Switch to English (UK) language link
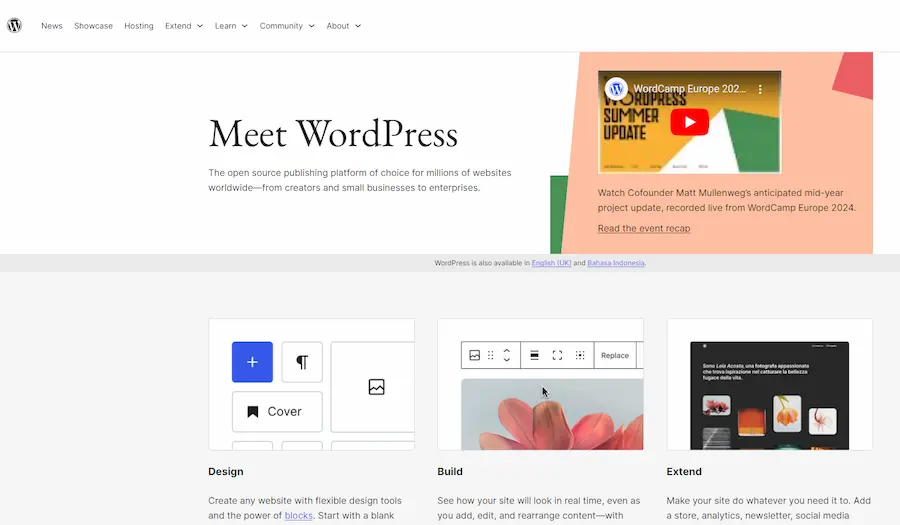This screenshot has width=900, height=525. (551, 263)
